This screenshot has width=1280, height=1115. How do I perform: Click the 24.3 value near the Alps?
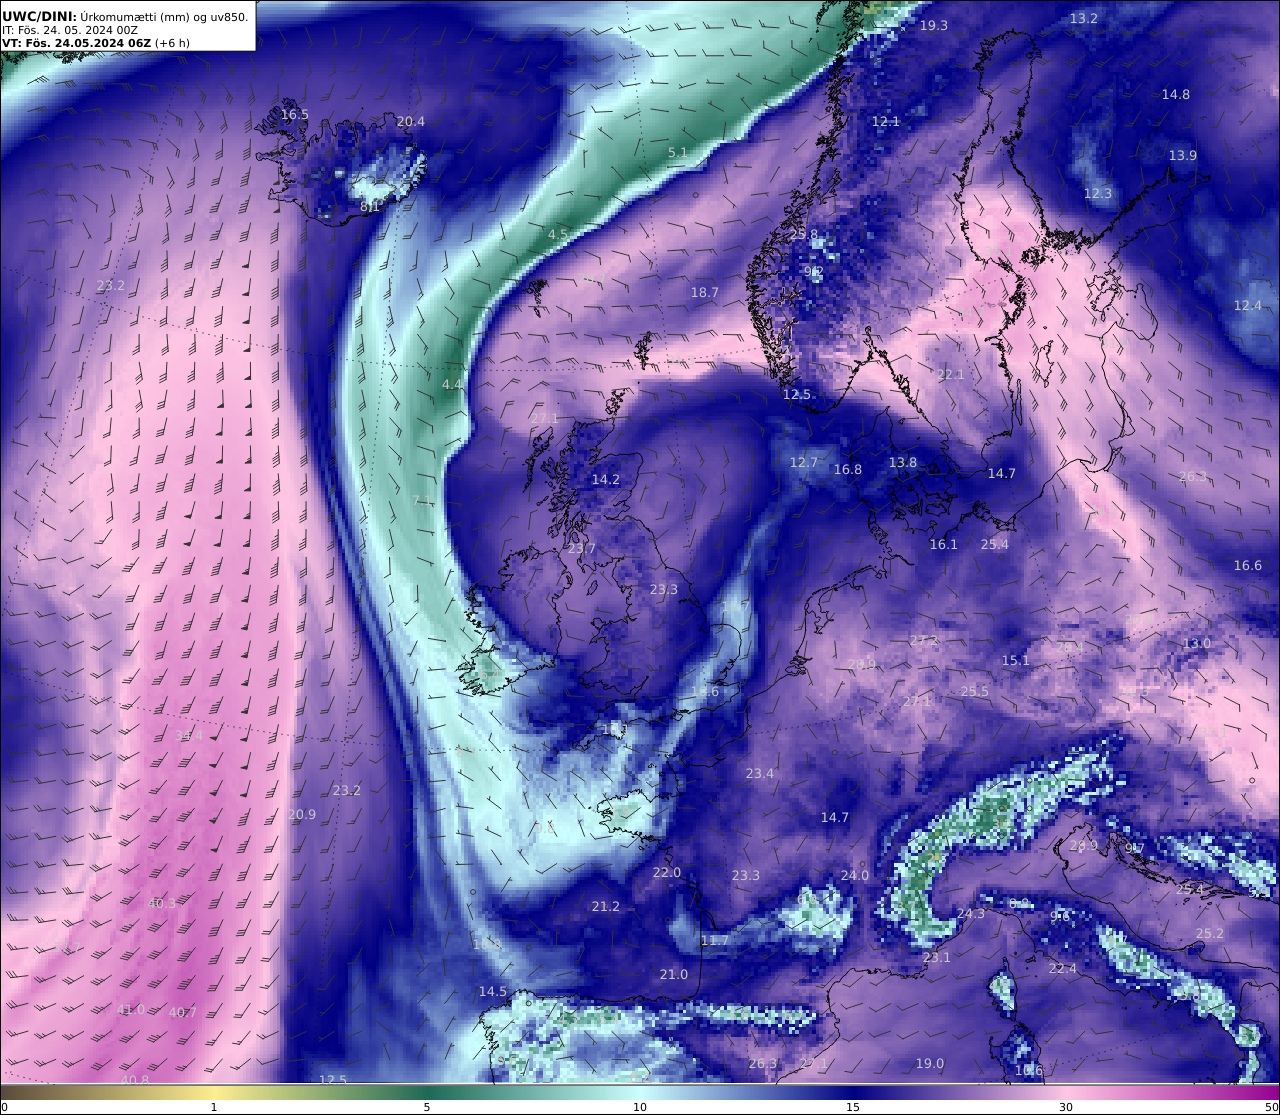pos(970,914)
